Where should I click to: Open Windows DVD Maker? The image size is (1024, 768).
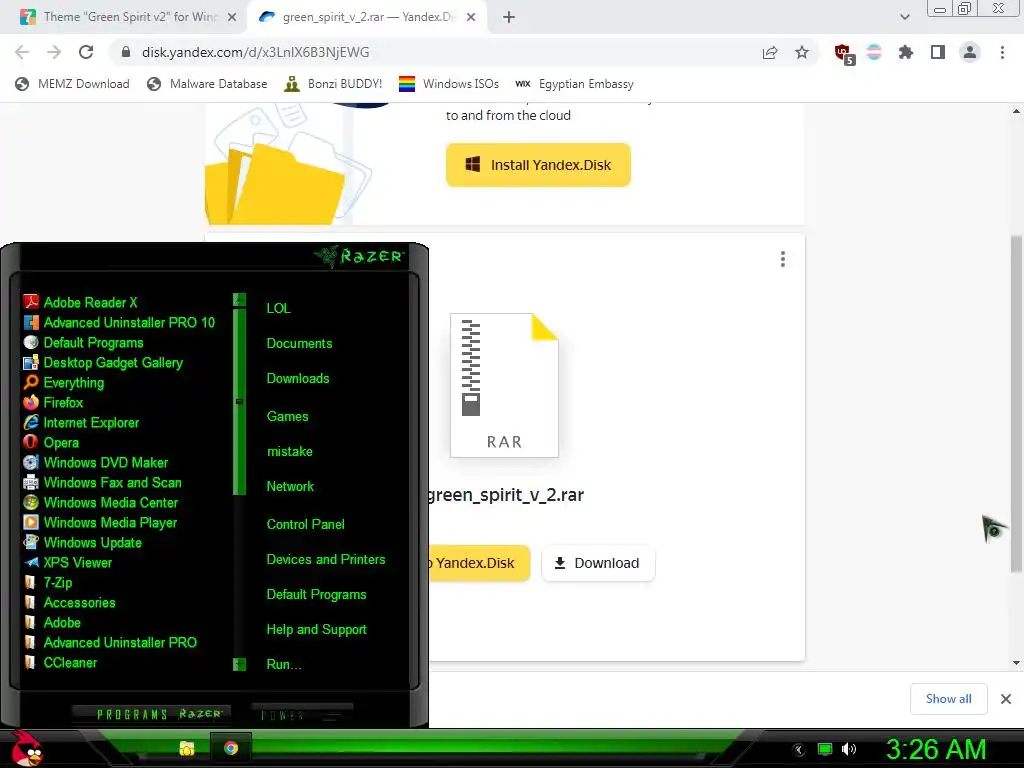pyautogui.click(x=95, y=462)
